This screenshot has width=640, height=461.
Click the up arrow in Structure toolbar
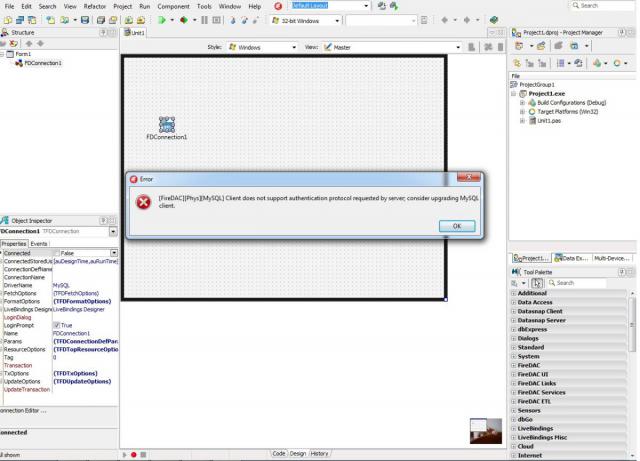click(29, 43)
